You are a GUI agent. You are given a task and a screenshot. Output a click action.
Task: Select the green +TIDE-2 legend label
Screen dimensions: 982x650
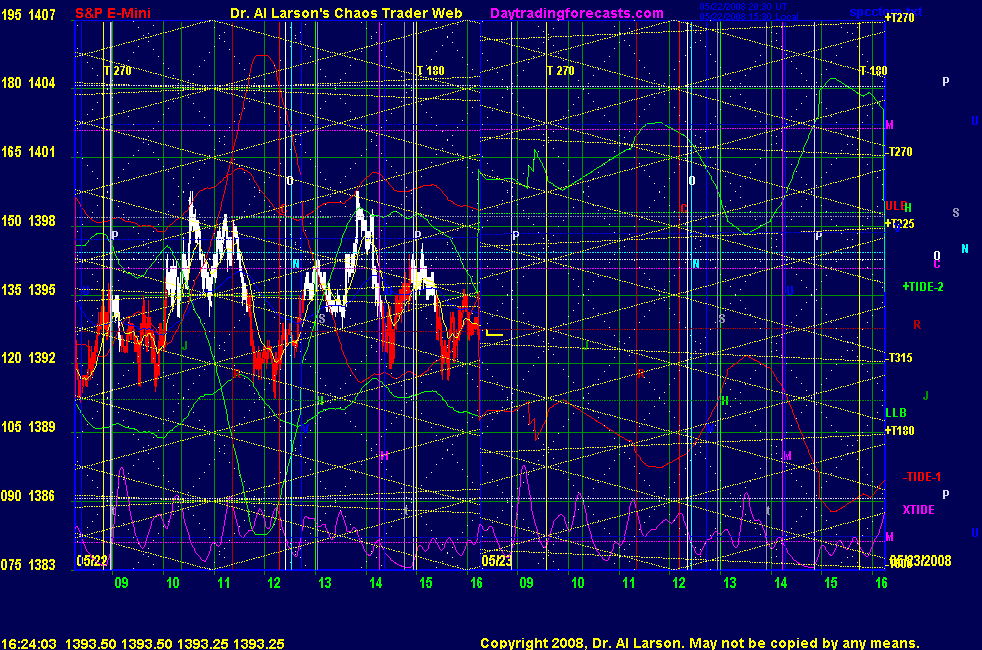click(922, 287)
